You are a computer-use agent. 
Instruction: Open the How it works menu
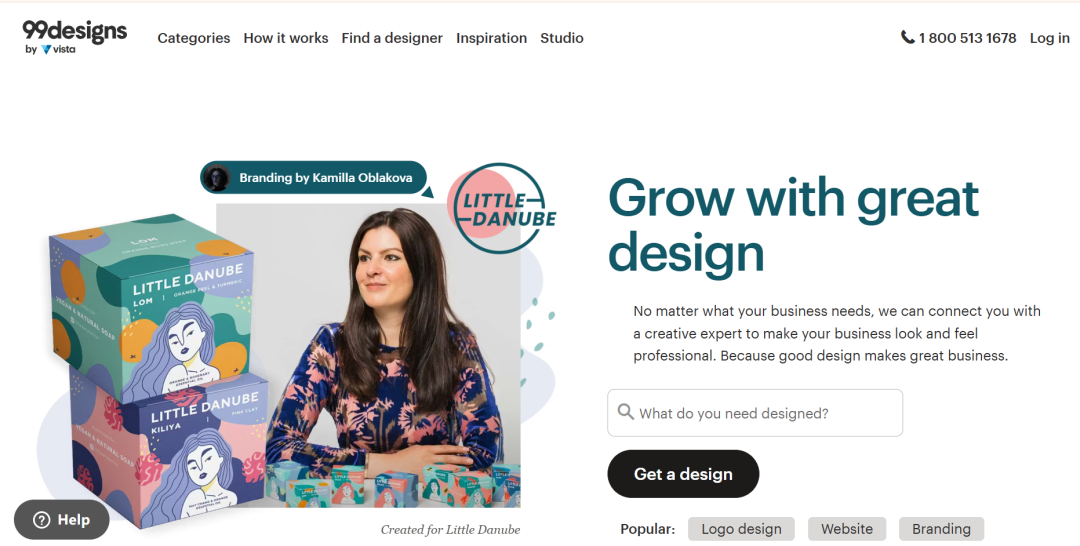(286, 38)
